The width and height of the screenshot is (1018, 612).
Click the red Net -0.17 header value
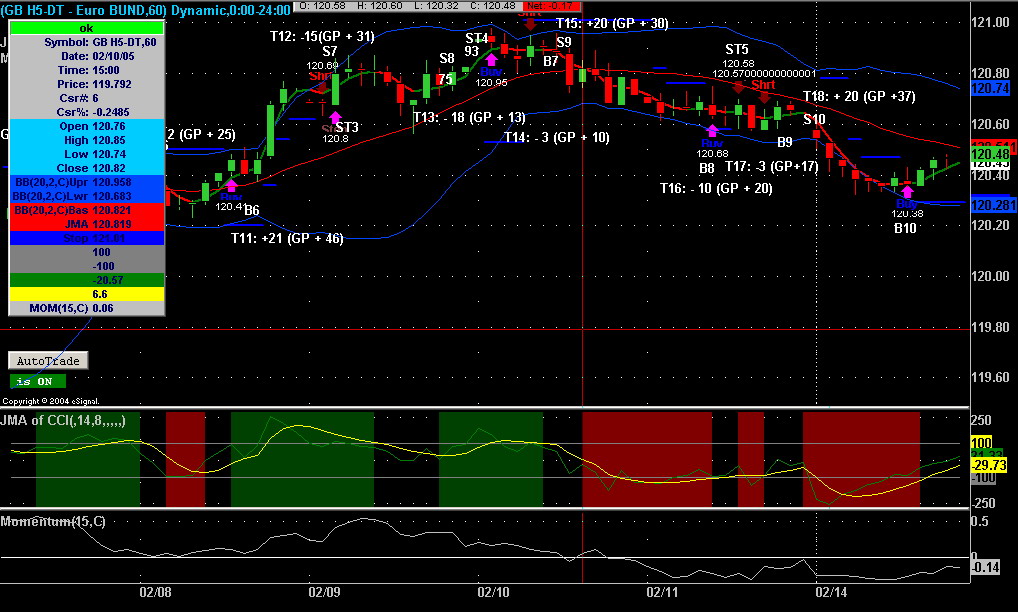pos(551,5)
